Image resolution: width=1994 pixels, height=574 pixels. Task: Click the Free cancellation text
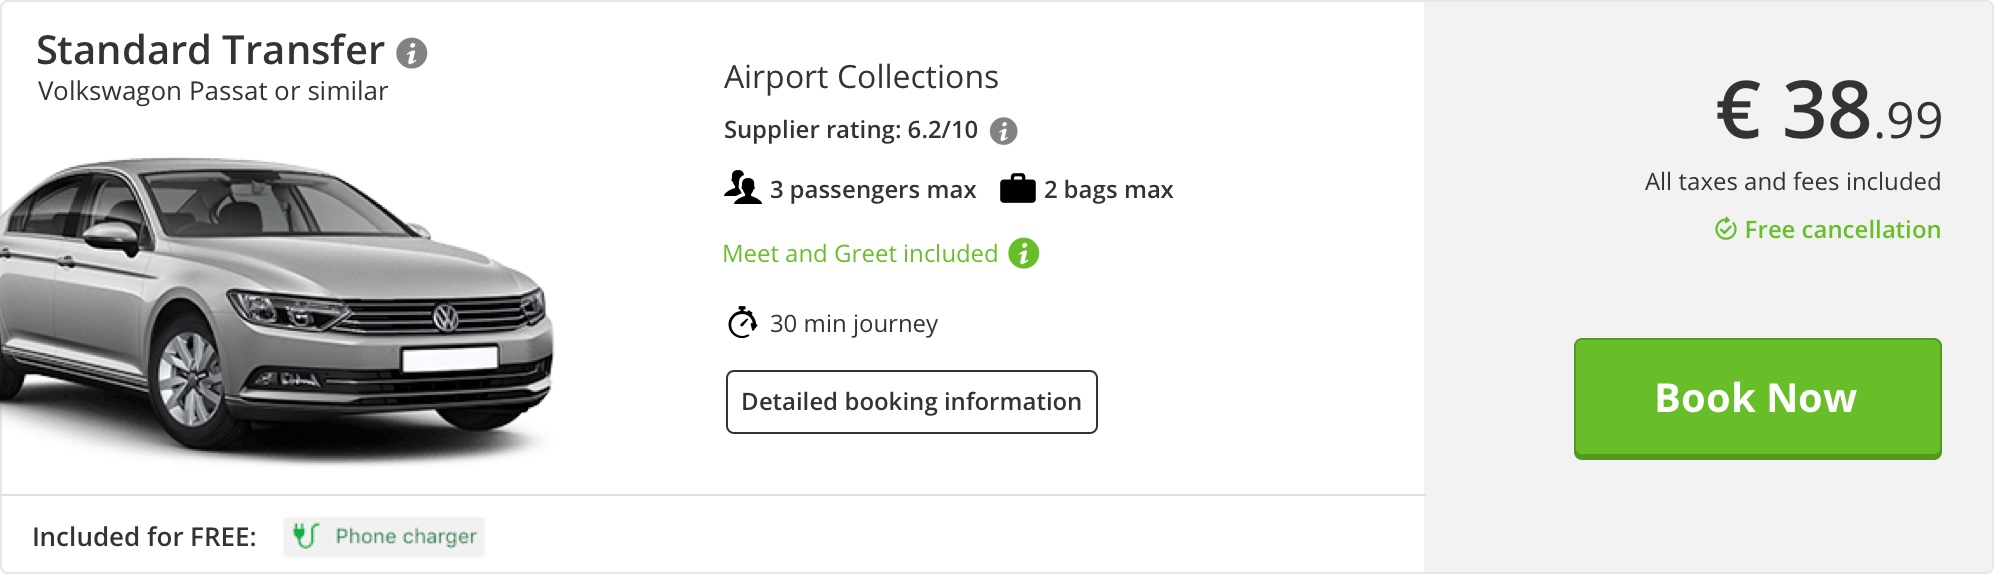tap(1842, 230)
